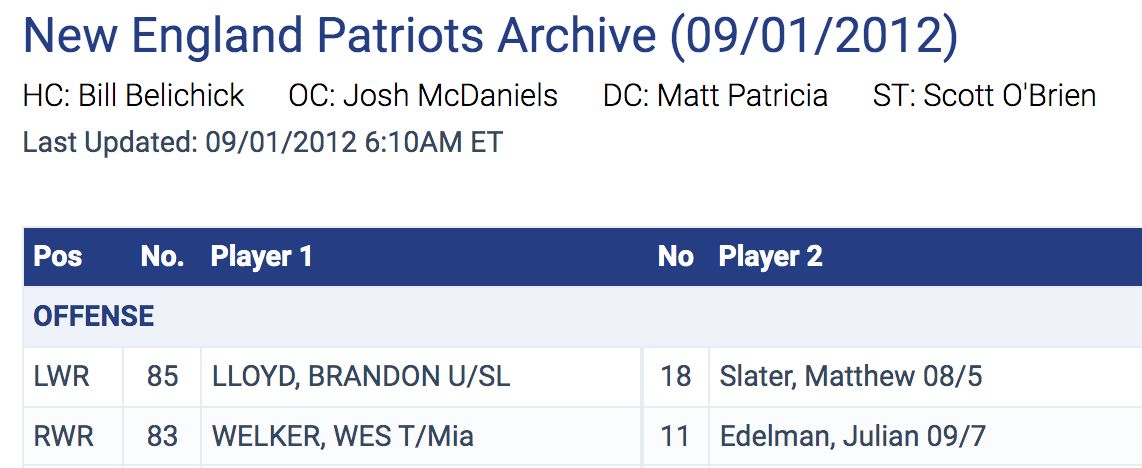Click the Player 1 column header
This screenshot has width=1142, height=468.
click(261, 257)
